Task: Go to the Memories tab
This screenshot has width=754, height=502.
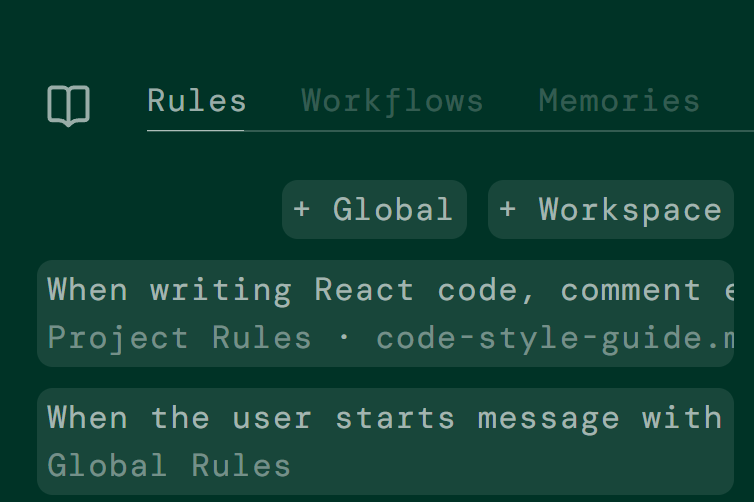Action: [619, 101]
